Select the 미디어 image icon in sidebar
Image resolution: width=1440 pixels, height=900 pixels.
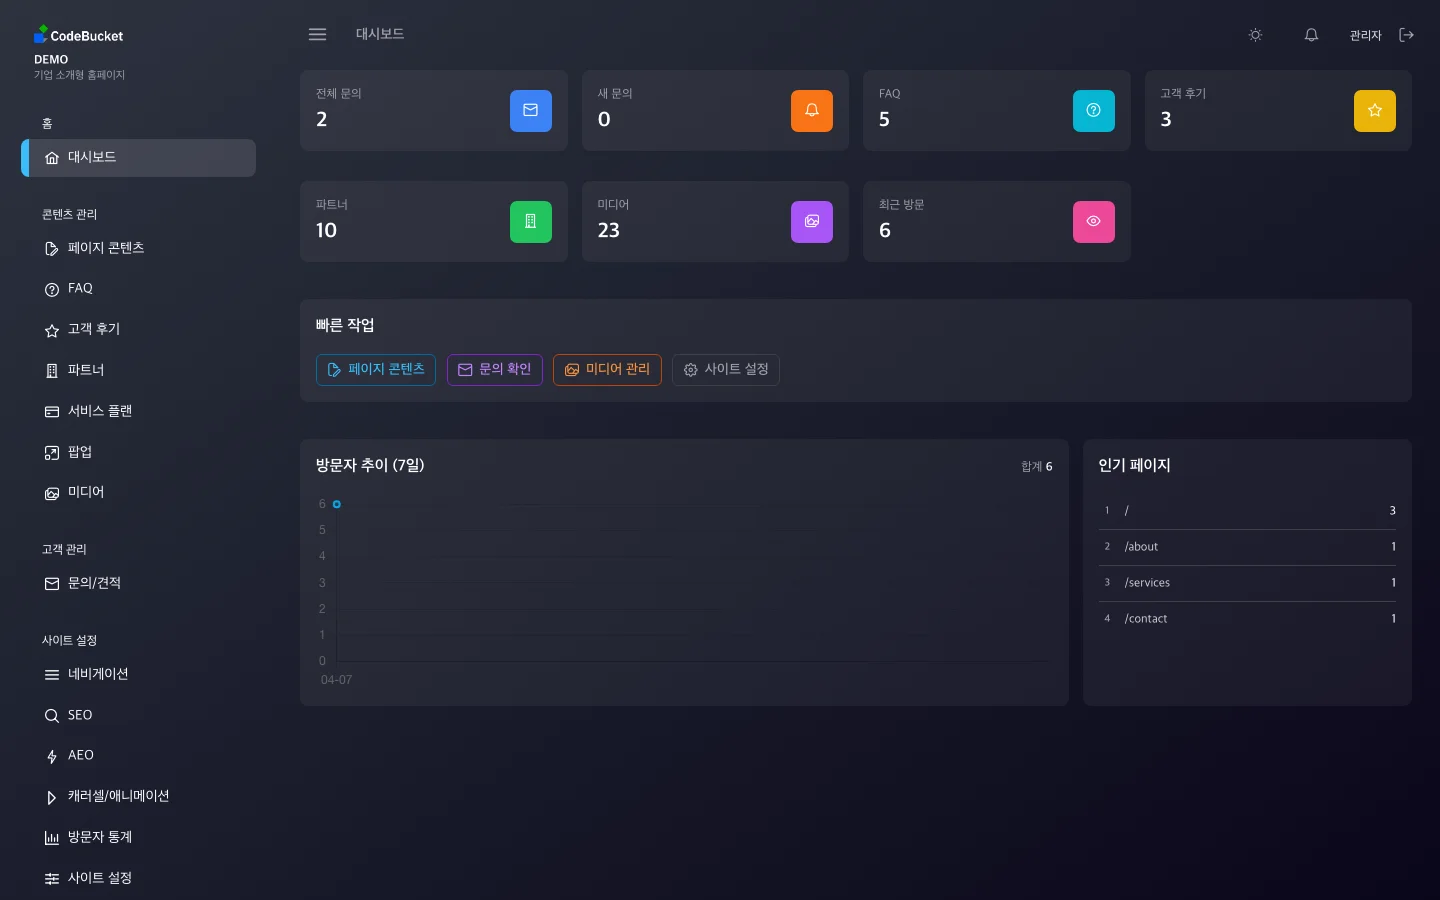point(52,493)
